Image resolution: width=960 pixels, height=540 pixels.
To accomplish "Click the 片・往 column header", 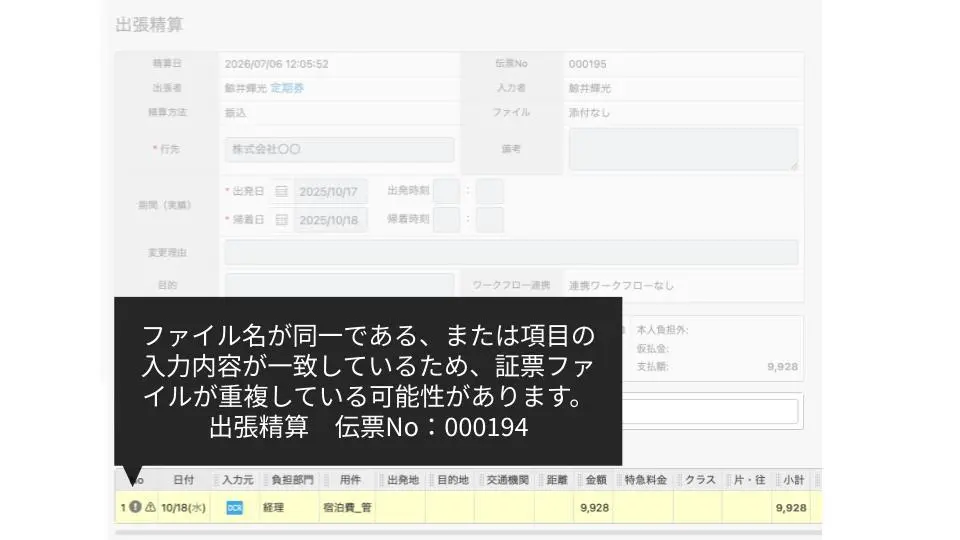I will [x=749, y=480].
